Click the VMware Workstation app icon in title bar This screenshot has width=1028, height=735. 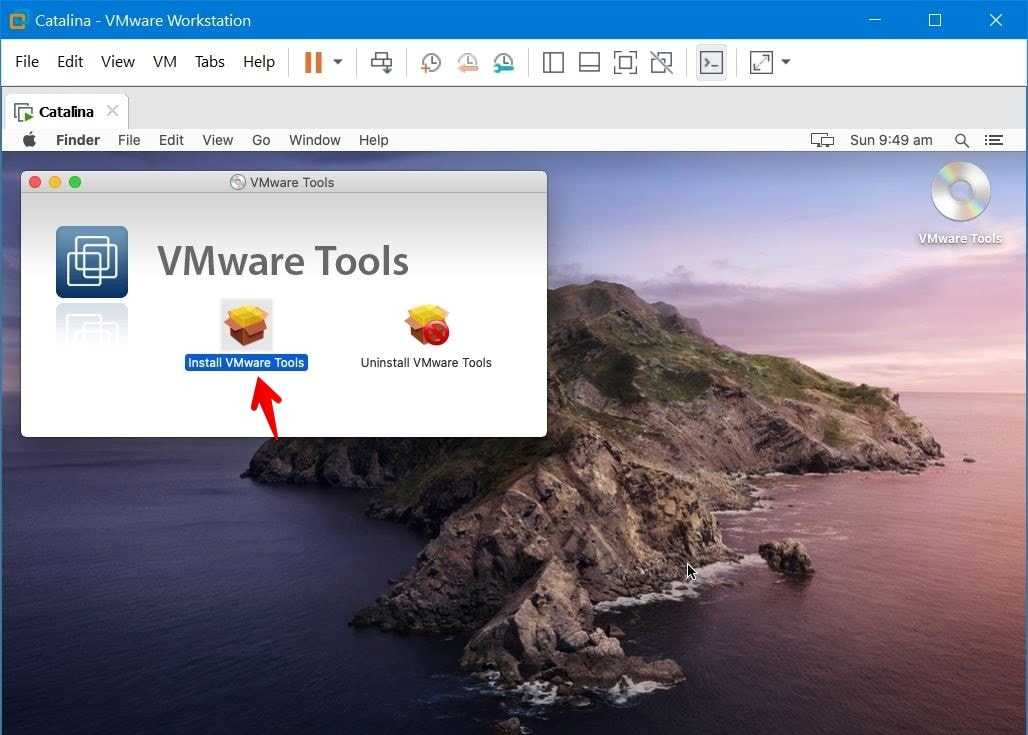[x=18, y=20]
